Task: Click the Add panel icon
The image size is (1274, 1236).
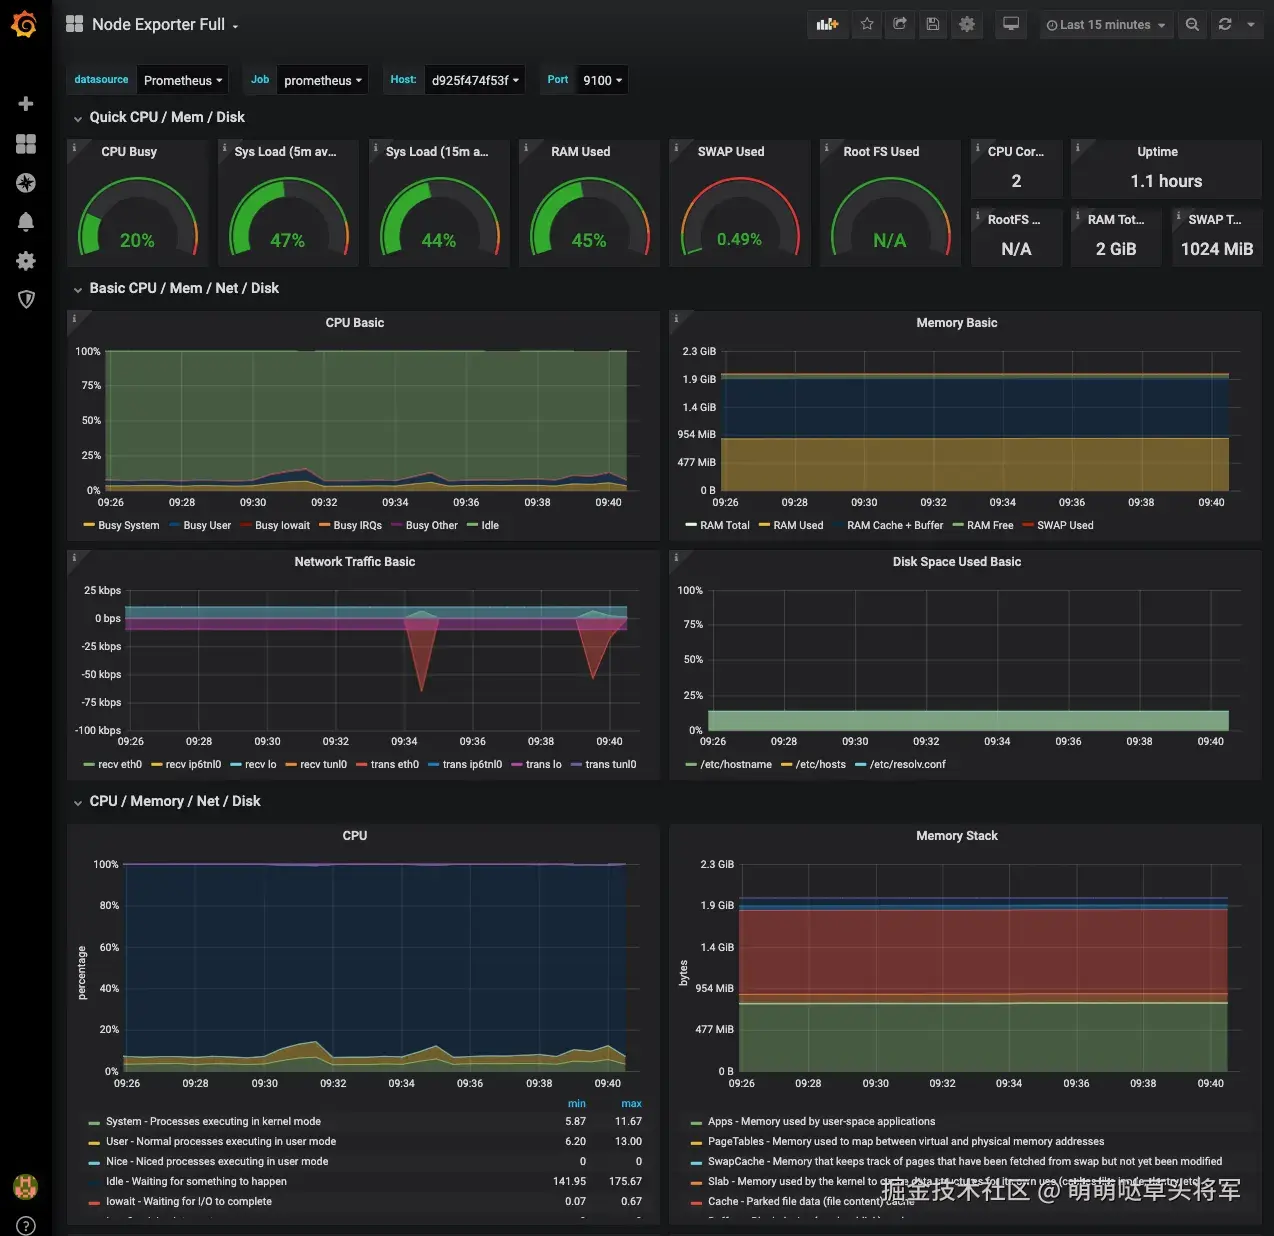Action: [827, 25]
